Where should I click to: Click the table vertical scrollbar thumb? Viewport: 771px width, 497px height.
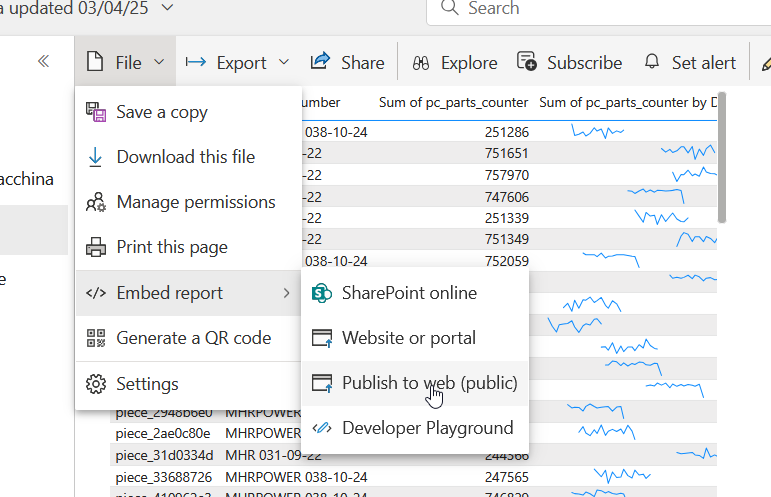(x=721, y=158)
